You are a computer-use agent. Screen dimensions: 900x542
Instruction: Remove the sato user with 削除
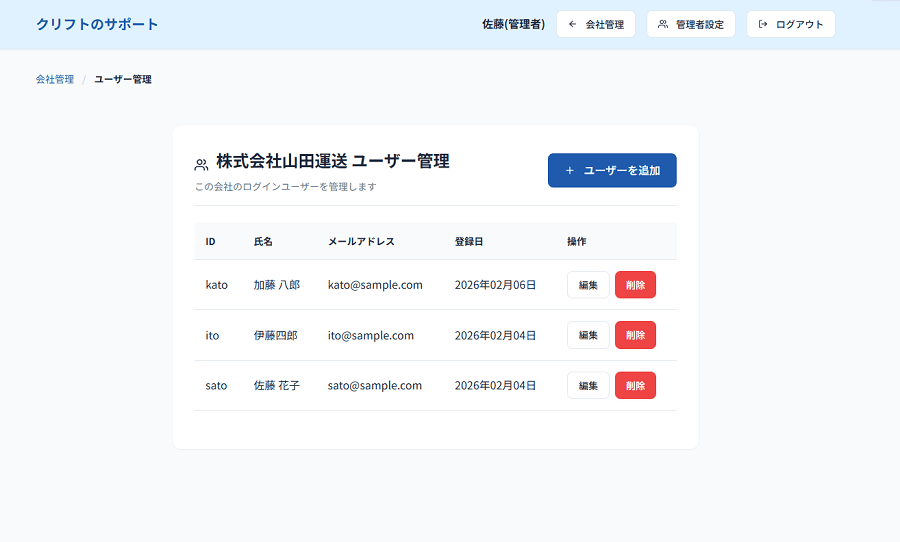tap(635, 386)
